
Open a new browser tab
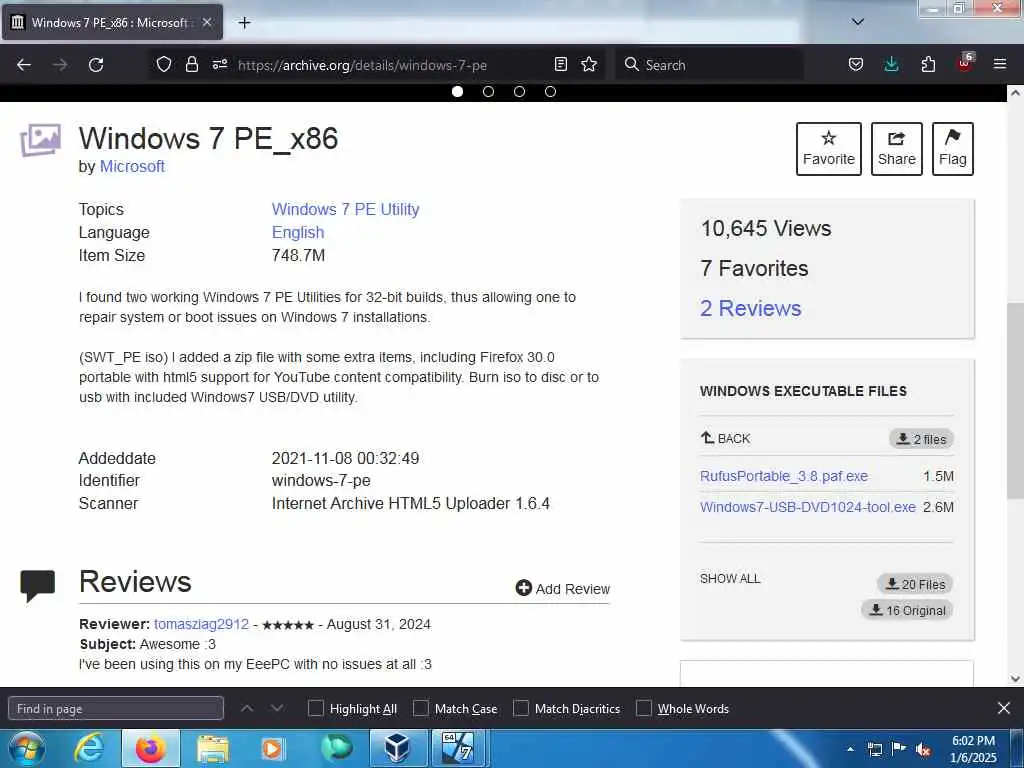(x=244, y=23)
